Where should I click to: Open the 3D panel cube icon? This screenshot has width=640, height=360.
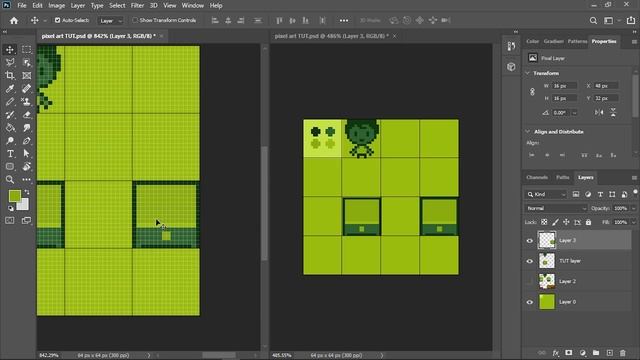tap(511, 67)
